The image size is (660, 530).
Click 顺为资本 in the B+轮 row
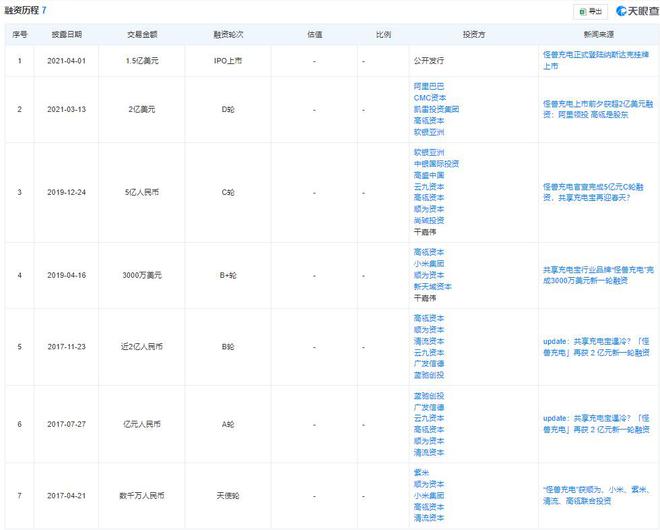[428, 274]
